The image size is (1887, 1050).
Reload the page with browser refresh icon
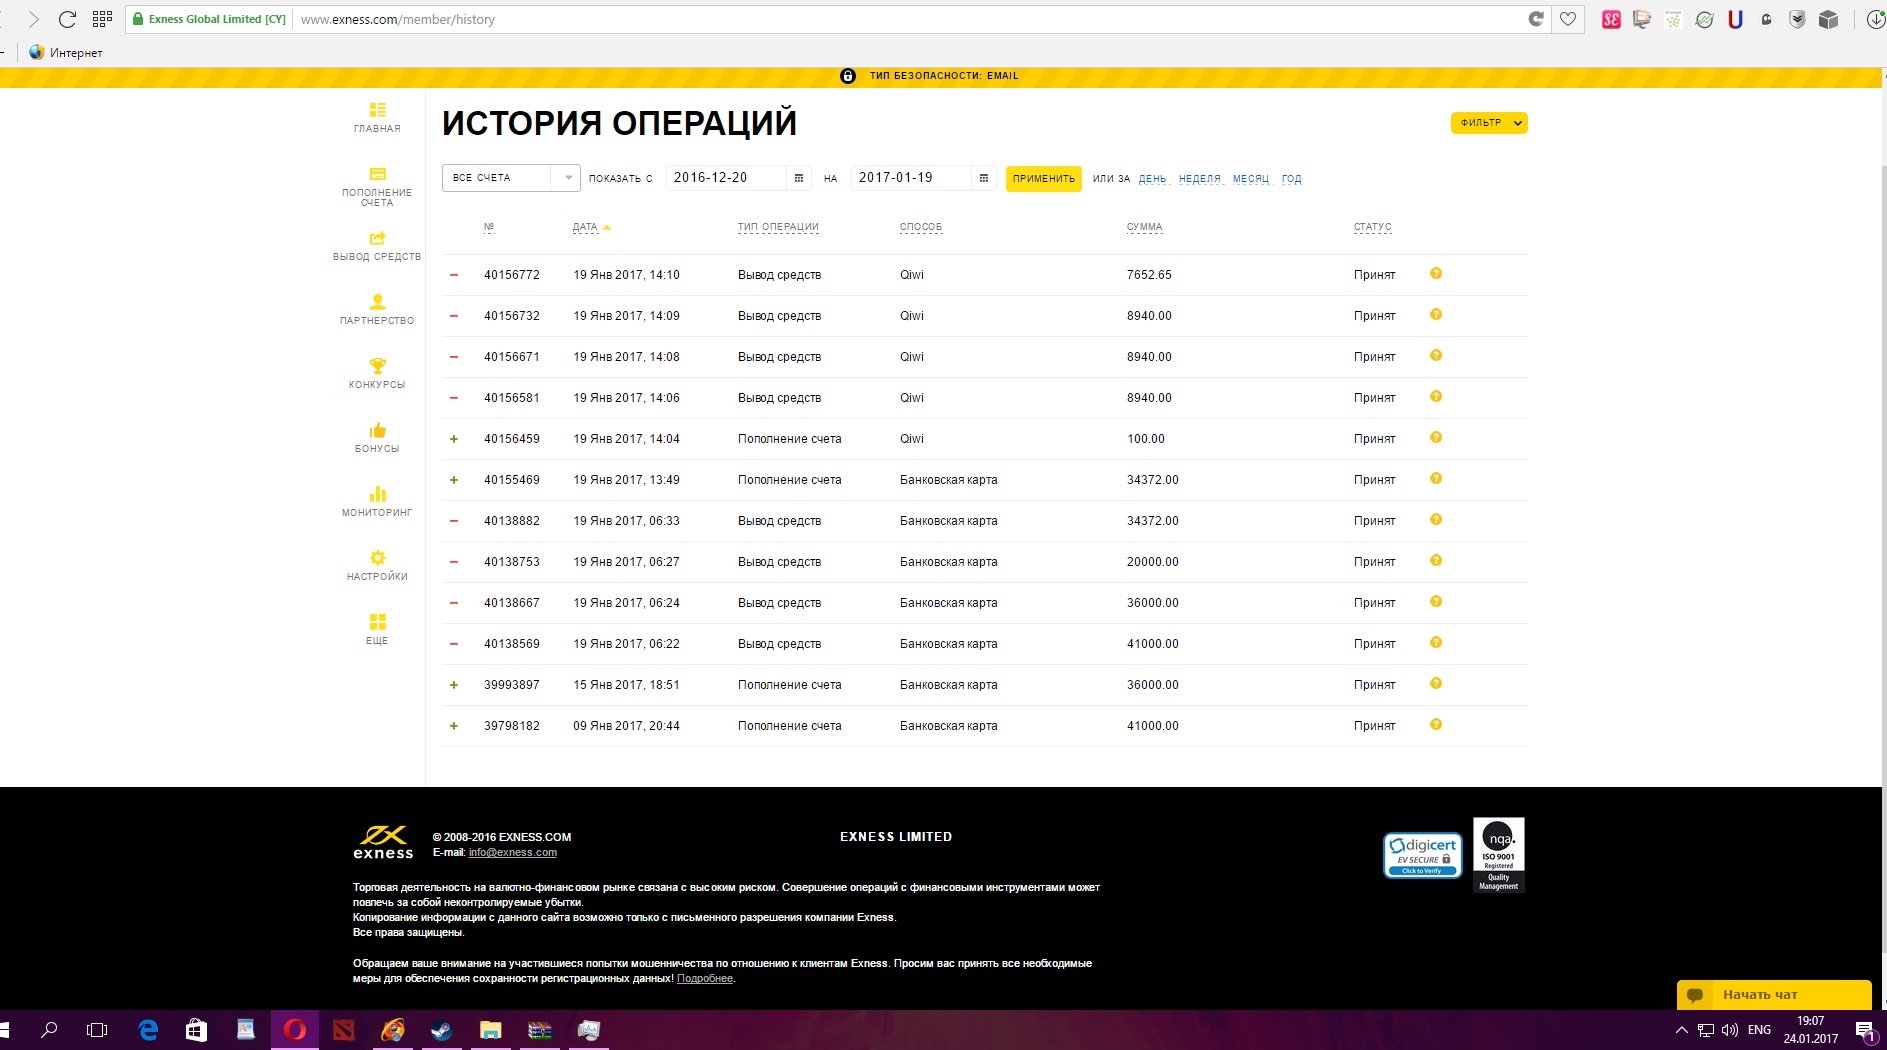tap(67, 19)
